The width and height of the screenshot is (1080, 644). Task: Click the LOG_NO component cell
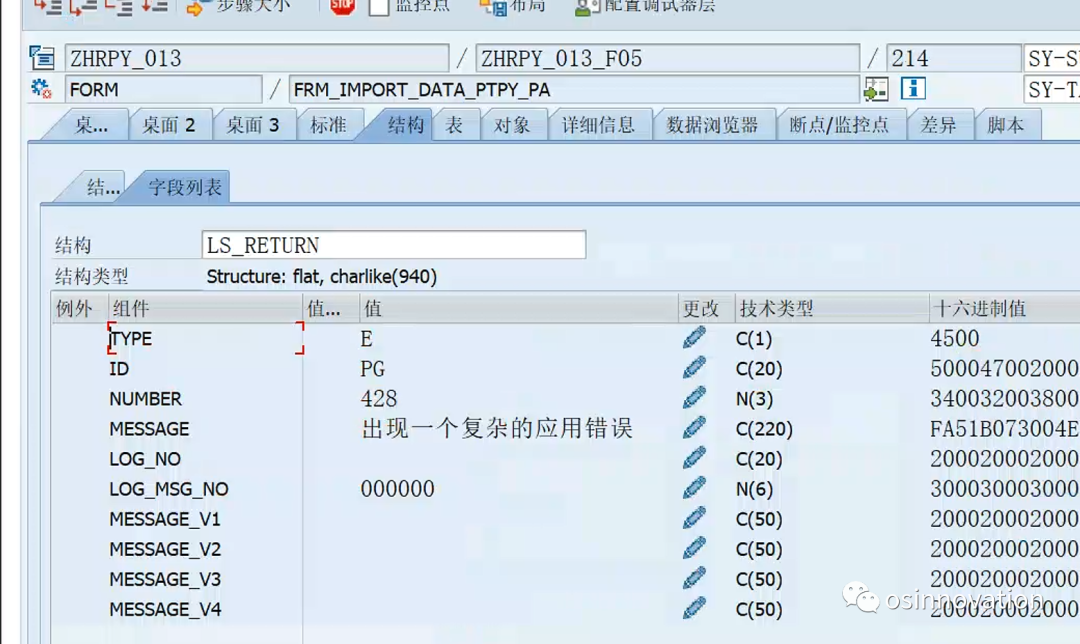[205, 459]
